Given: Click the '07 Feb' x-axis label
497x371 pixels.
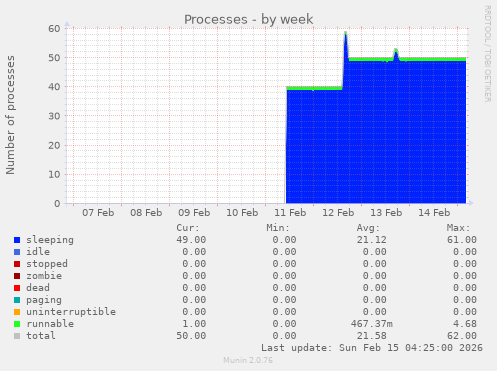Looking at the screenshot, I should pyautogui.click(x=98, y=213).
